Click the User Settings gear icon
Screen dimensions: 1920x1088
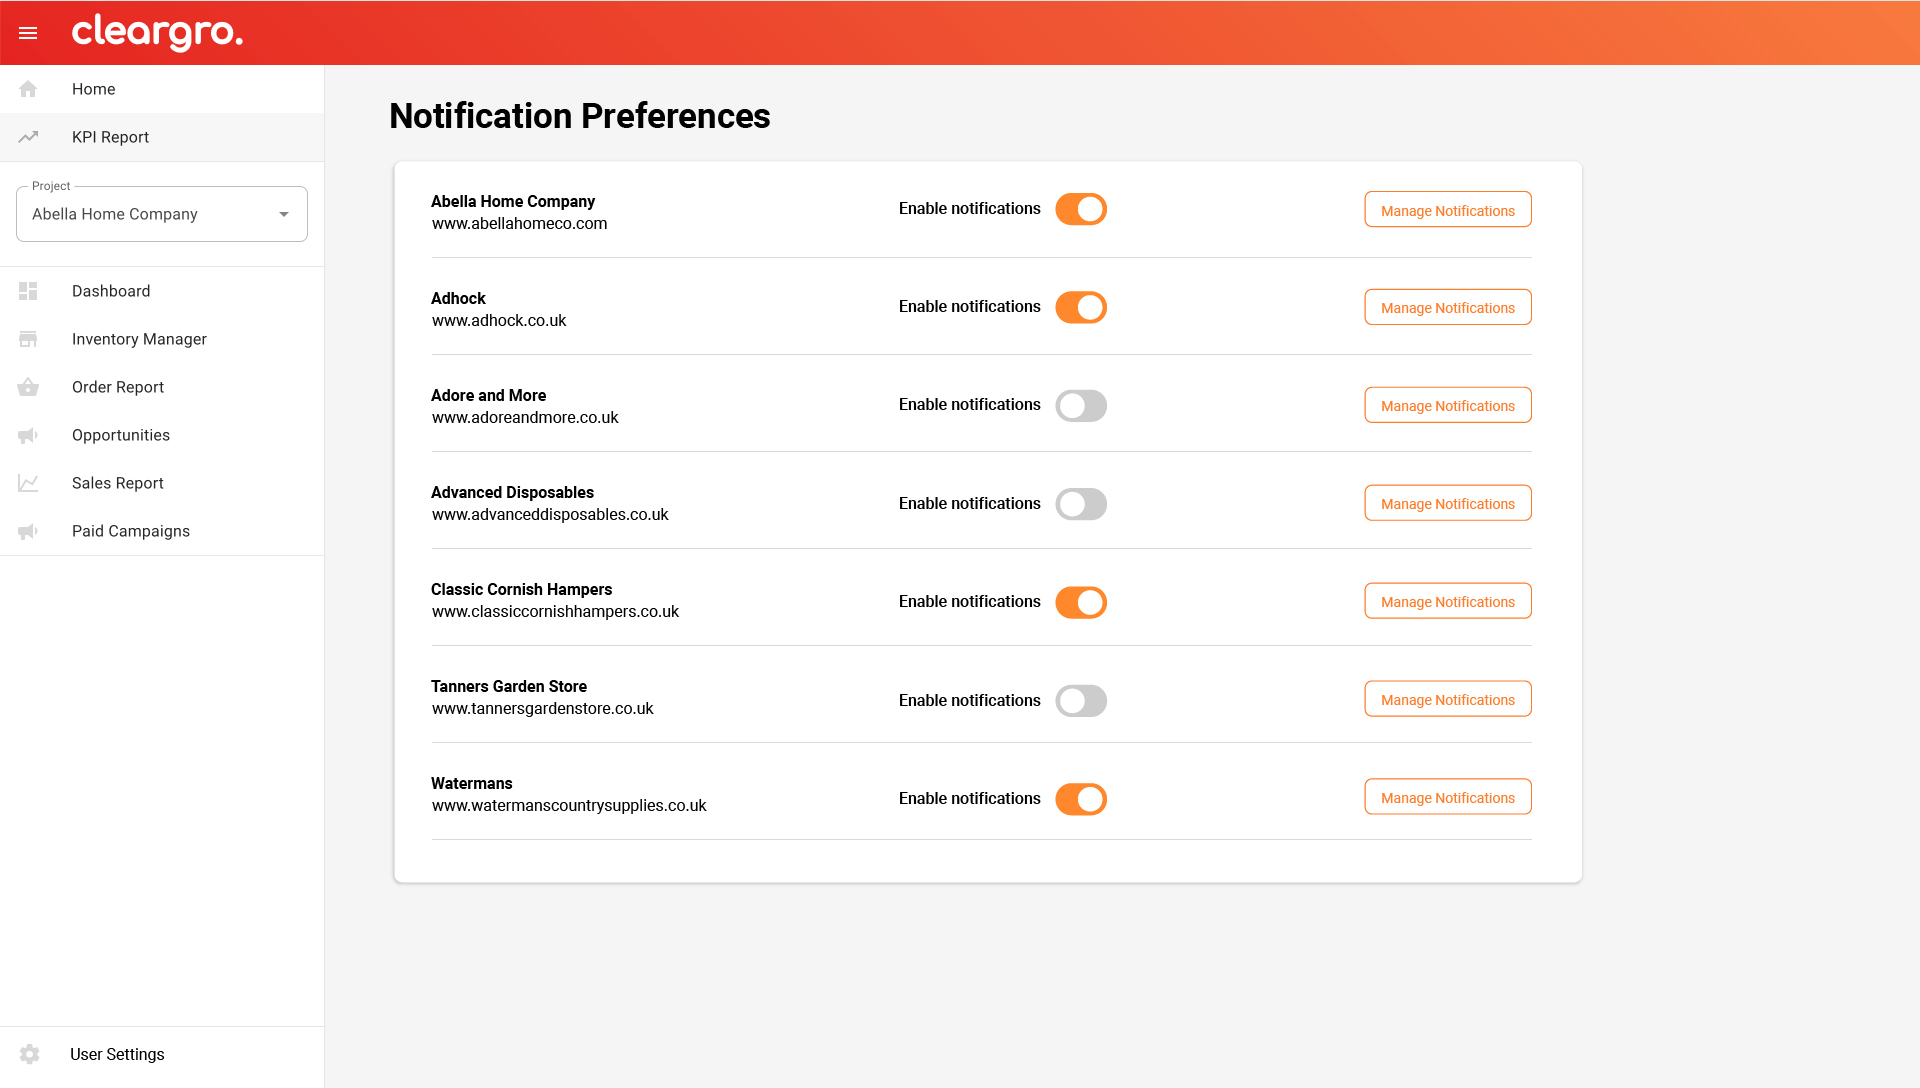tap(30, 1054)
